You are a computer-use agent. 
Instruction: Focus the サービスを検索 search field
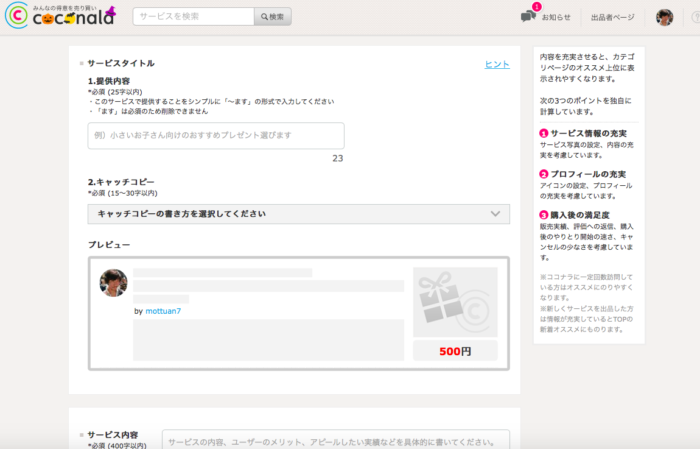193,17
